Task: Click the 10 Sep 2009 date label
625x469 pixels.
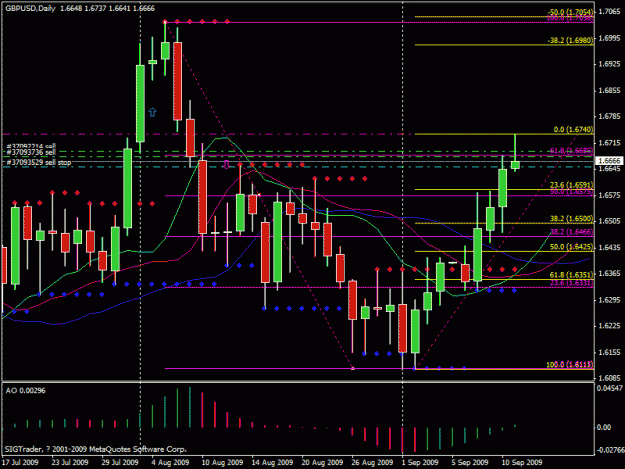Action: tap(522, 462)
